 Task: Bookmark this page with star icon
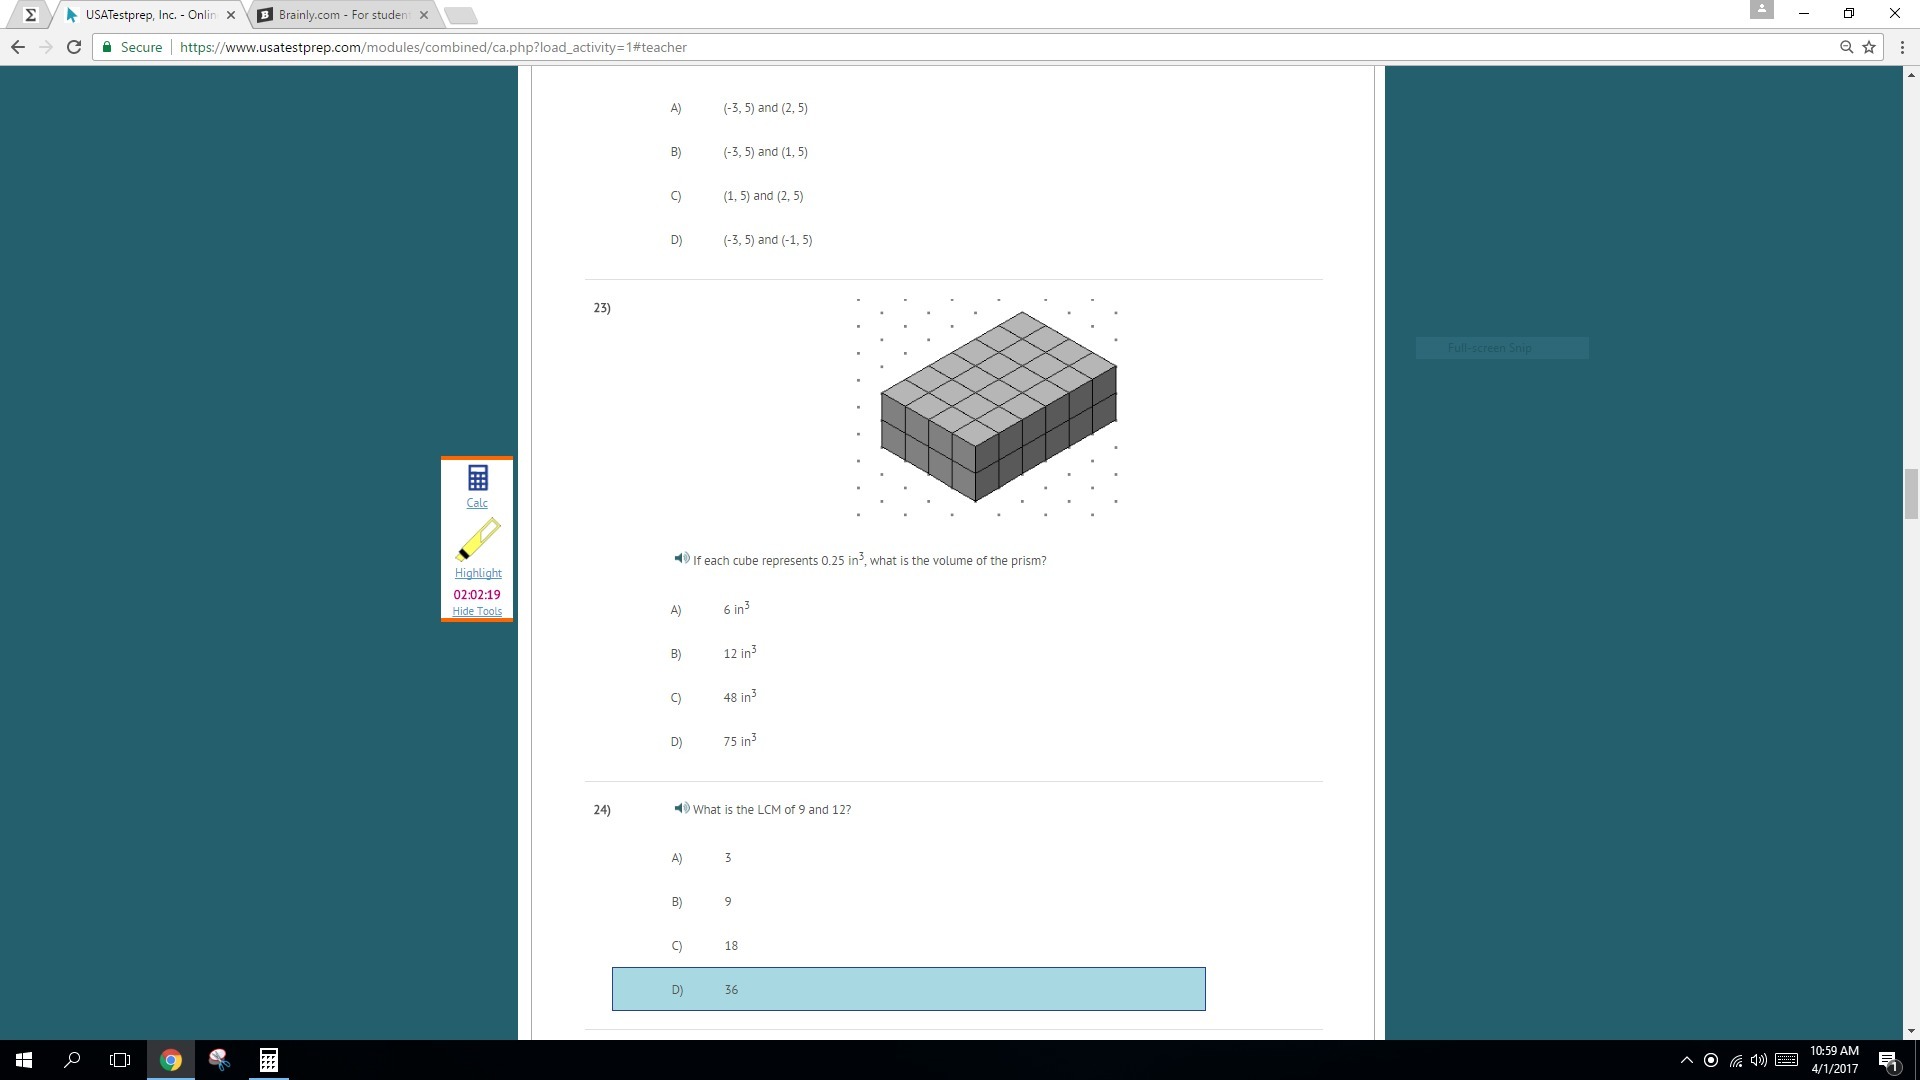point(1869,47)
